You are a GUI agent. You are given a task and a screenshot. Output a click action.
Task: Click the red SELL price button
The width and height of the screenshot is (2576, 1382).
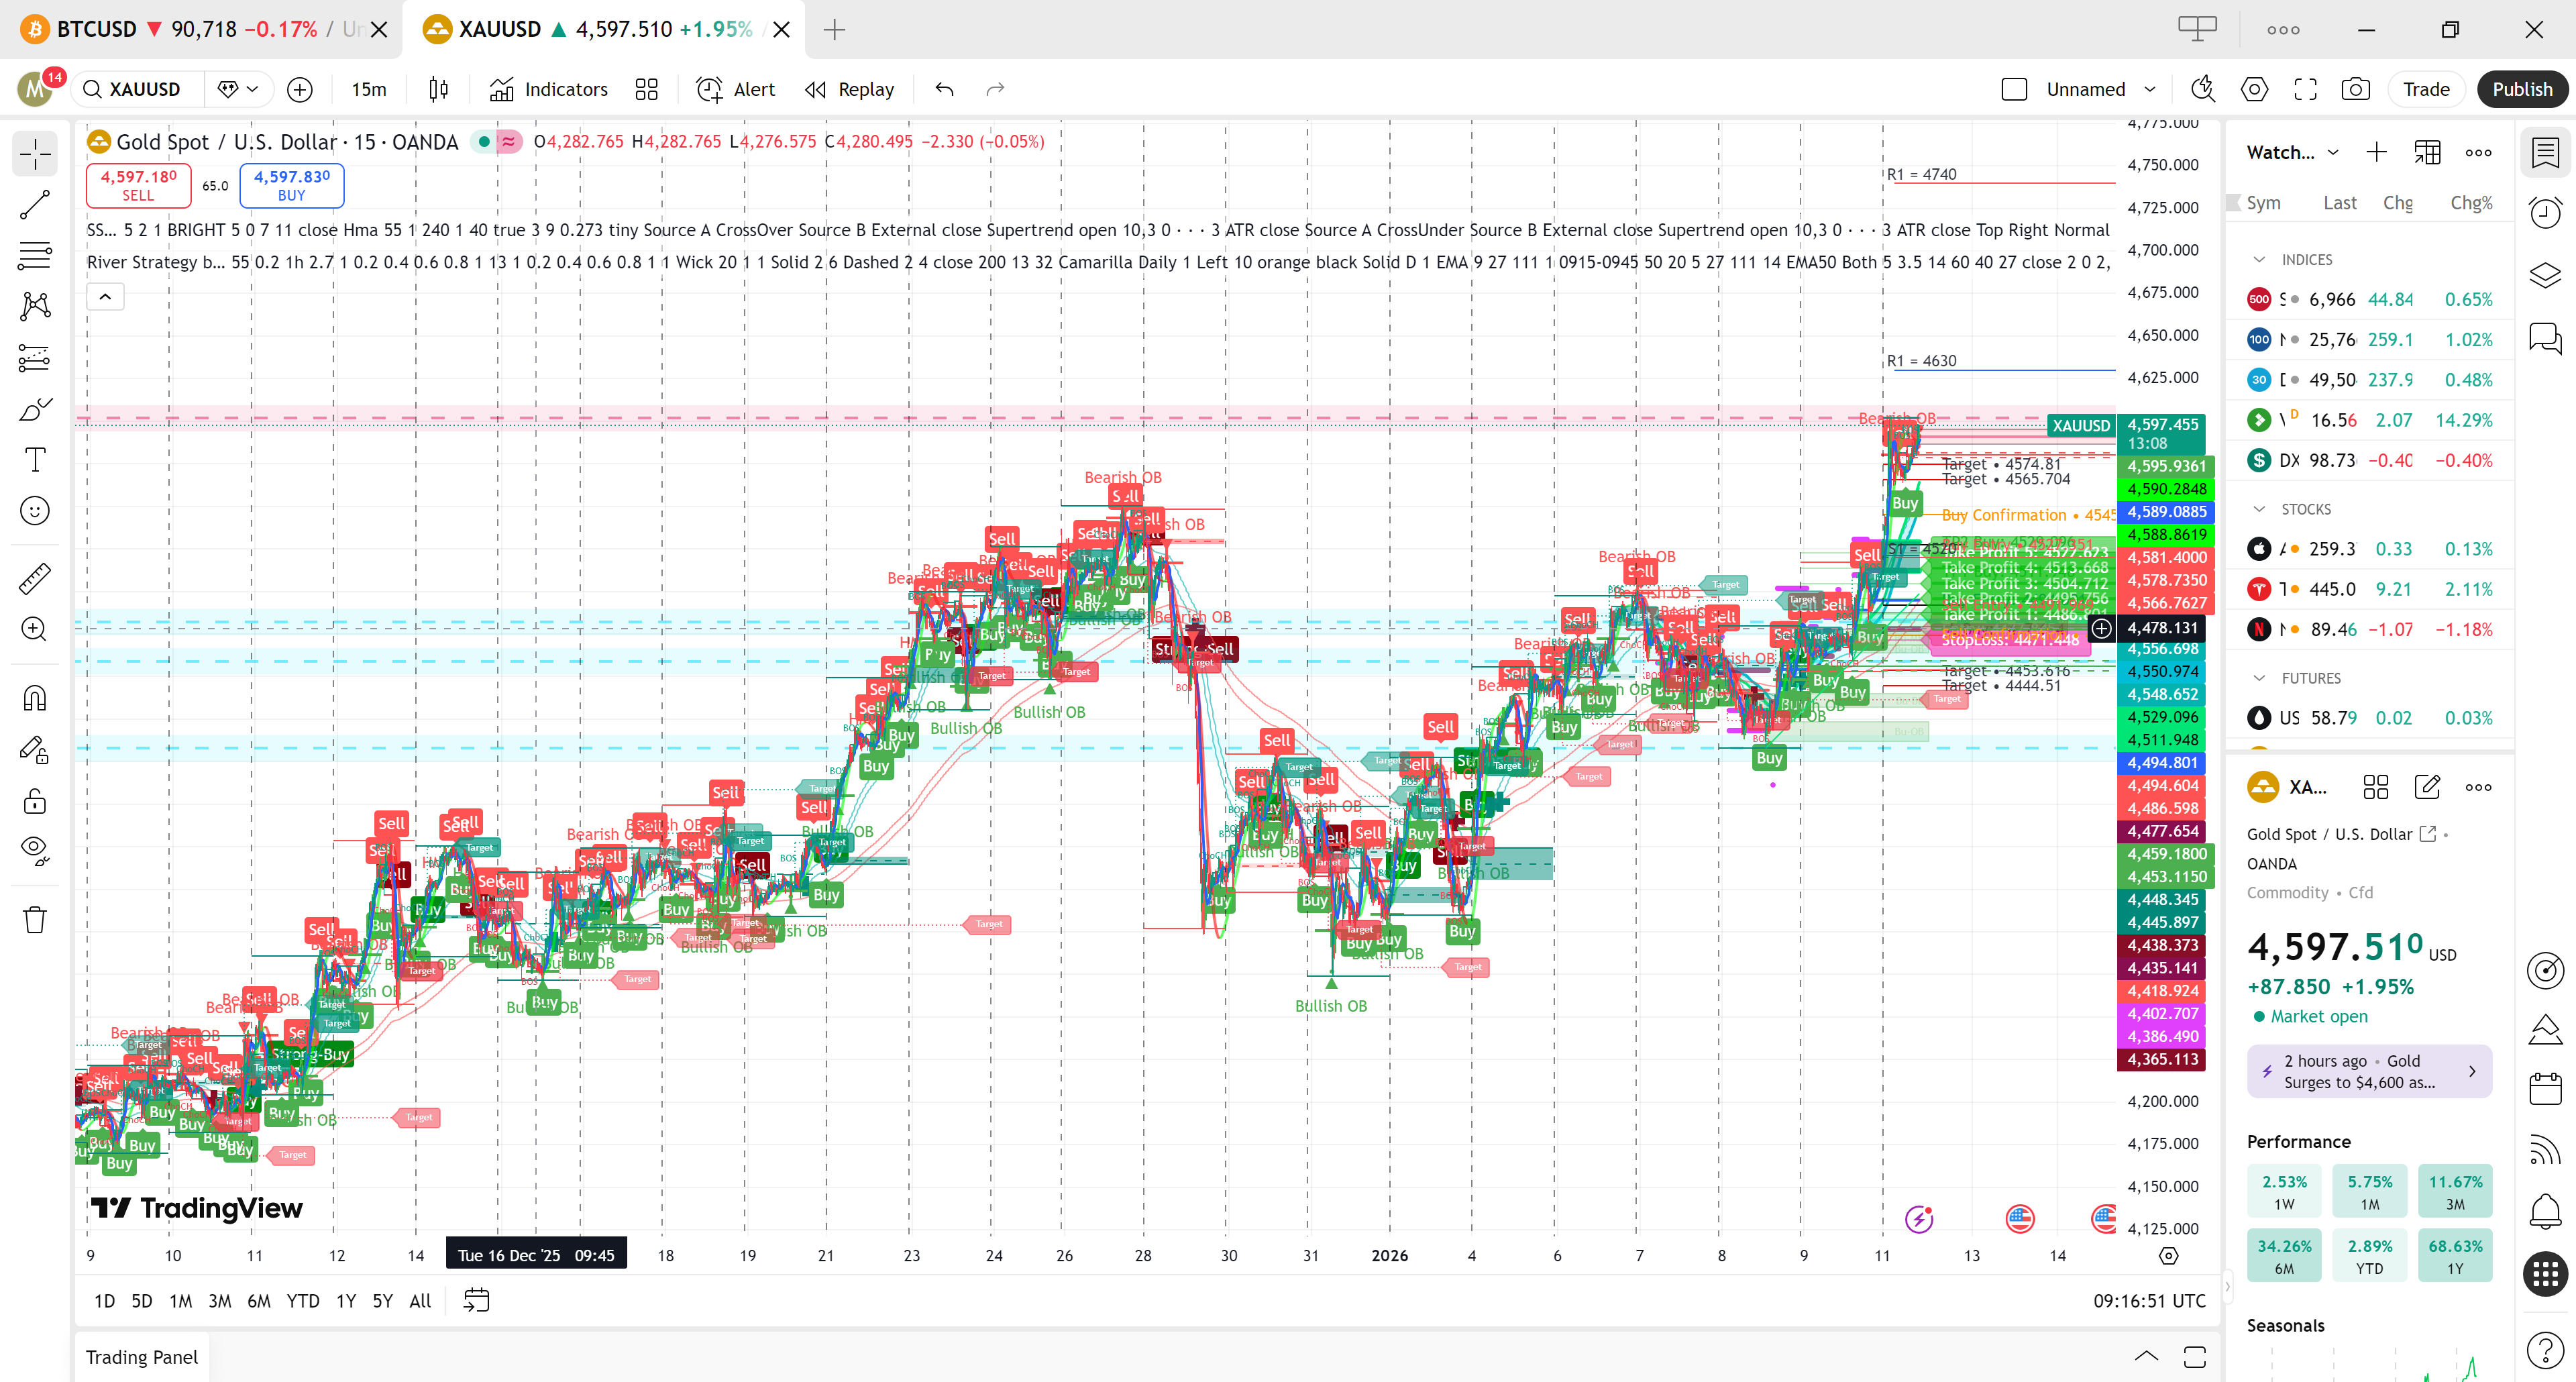(x=138, y=185)
